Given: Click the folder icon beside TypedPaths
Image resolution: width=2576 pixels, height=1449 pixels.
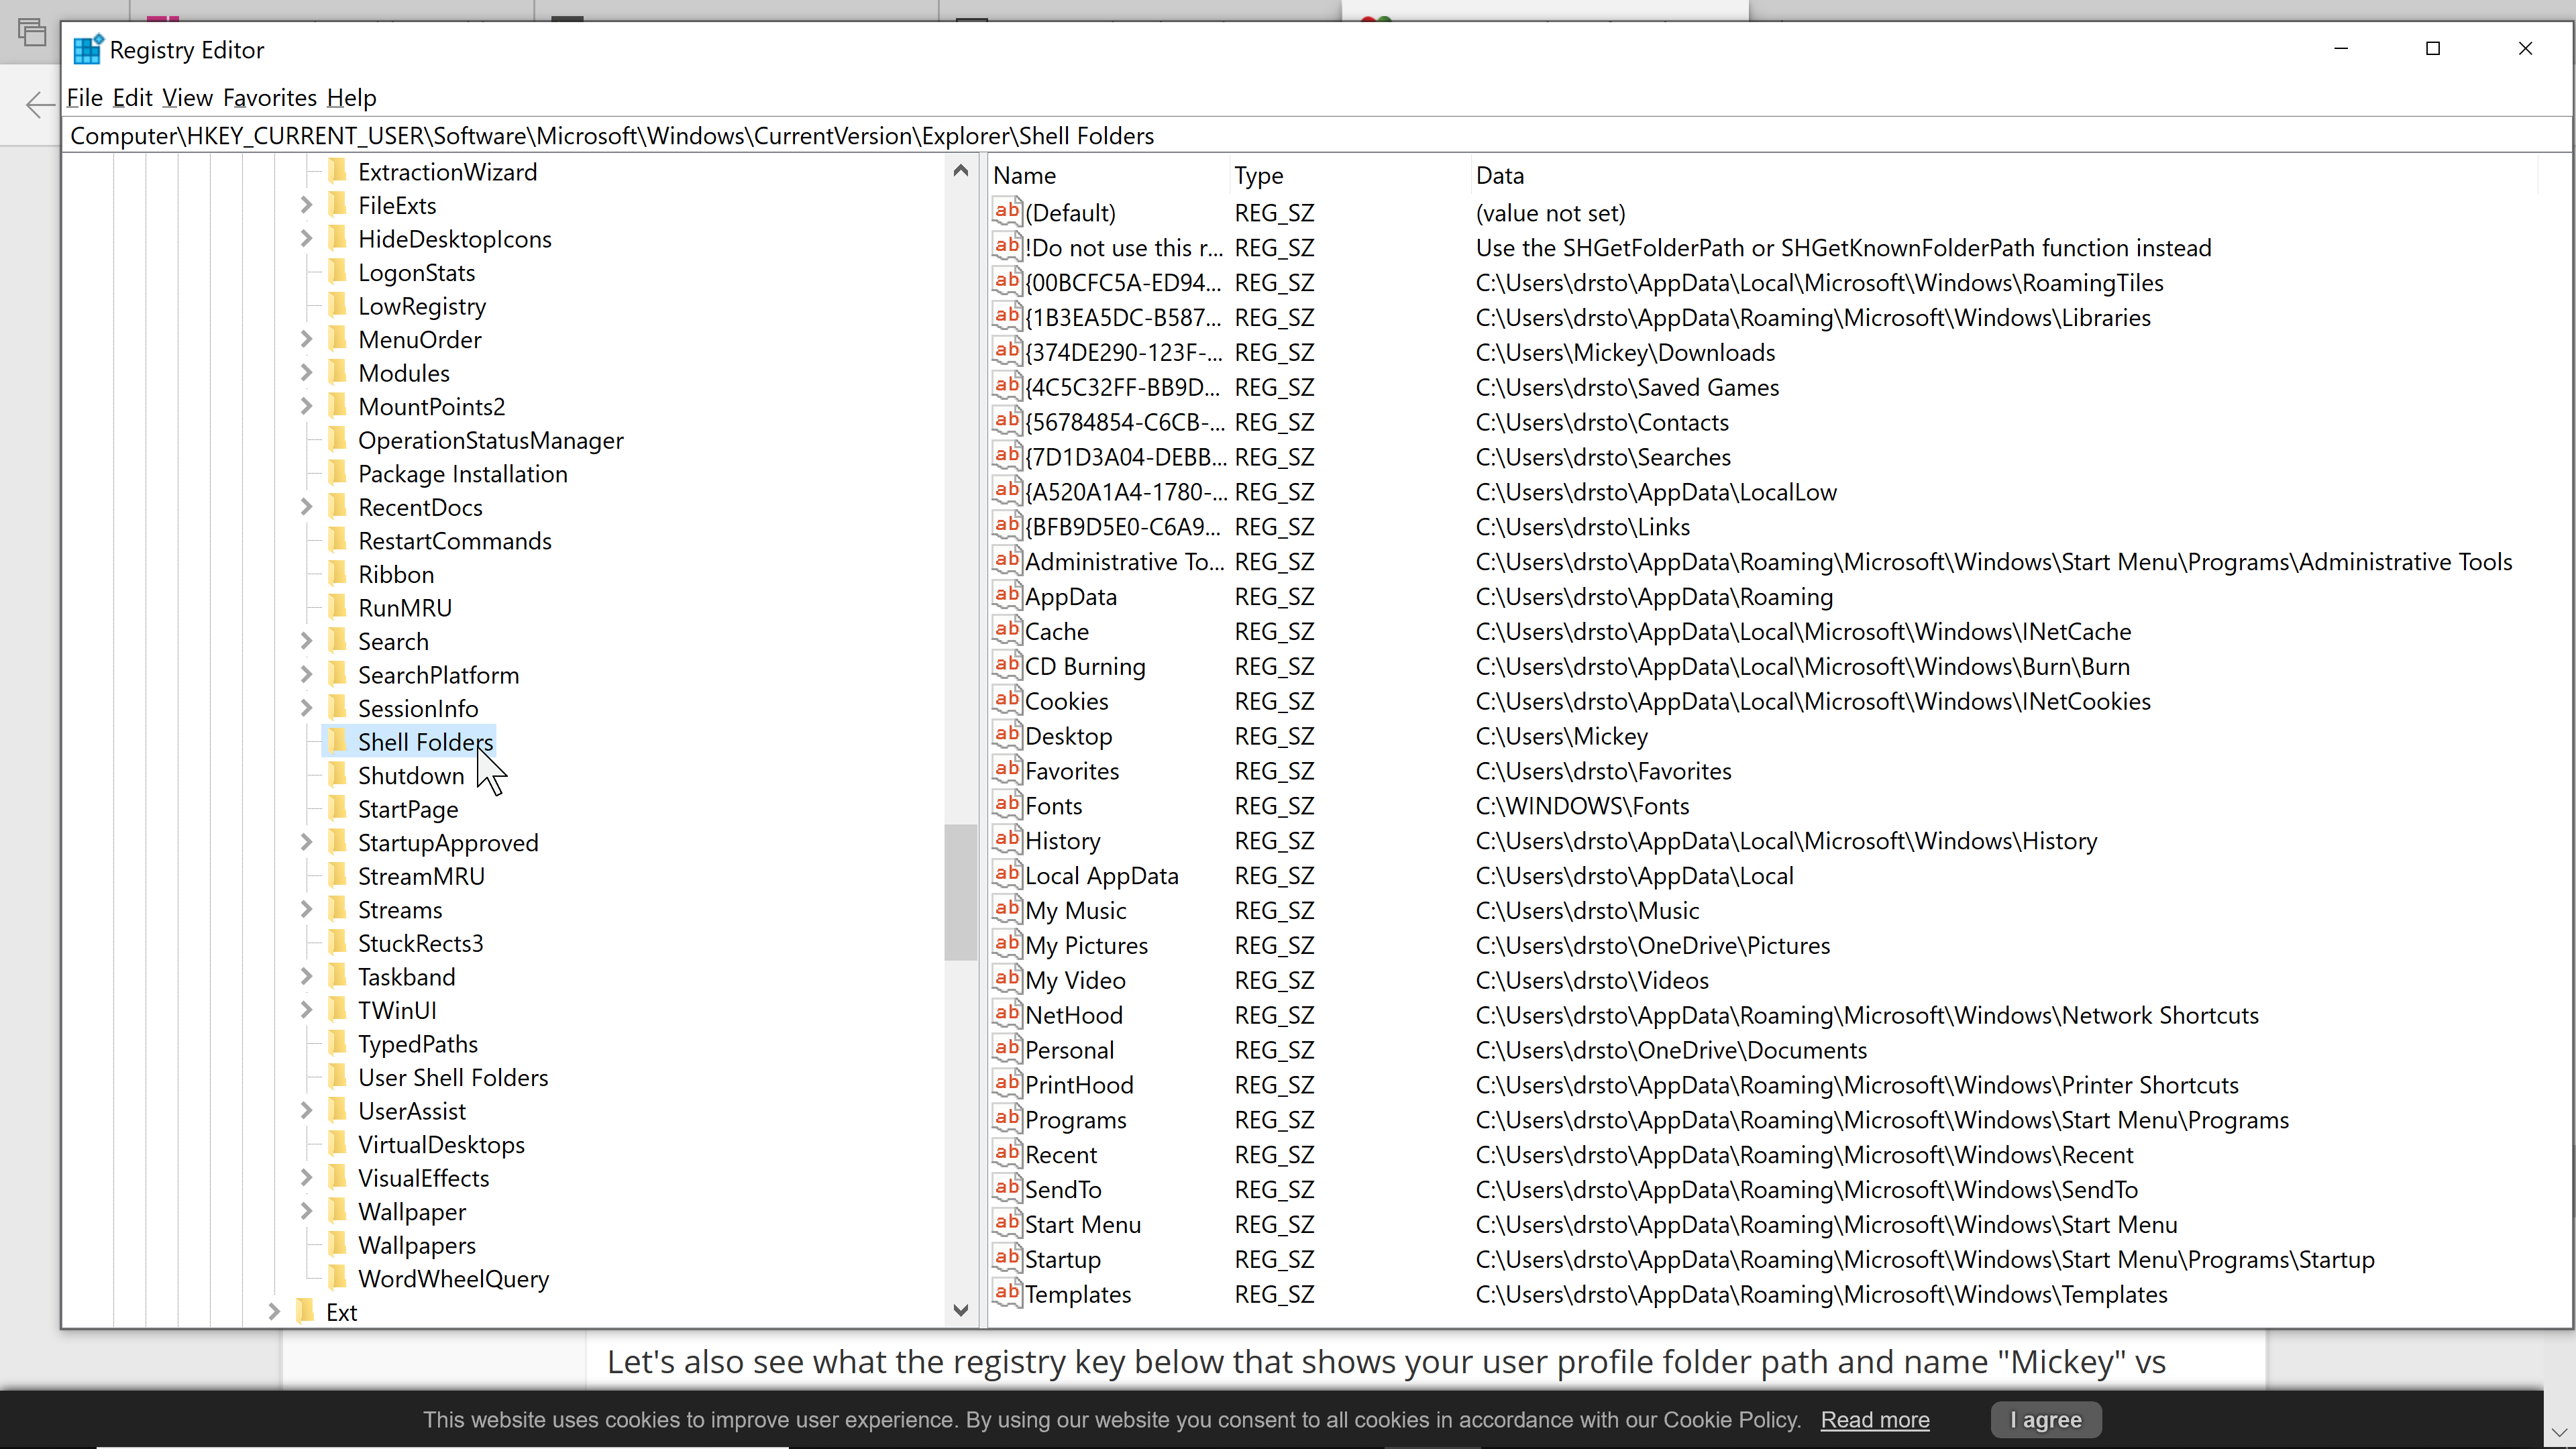Looking at the screenshot, I should [339, 1043].
